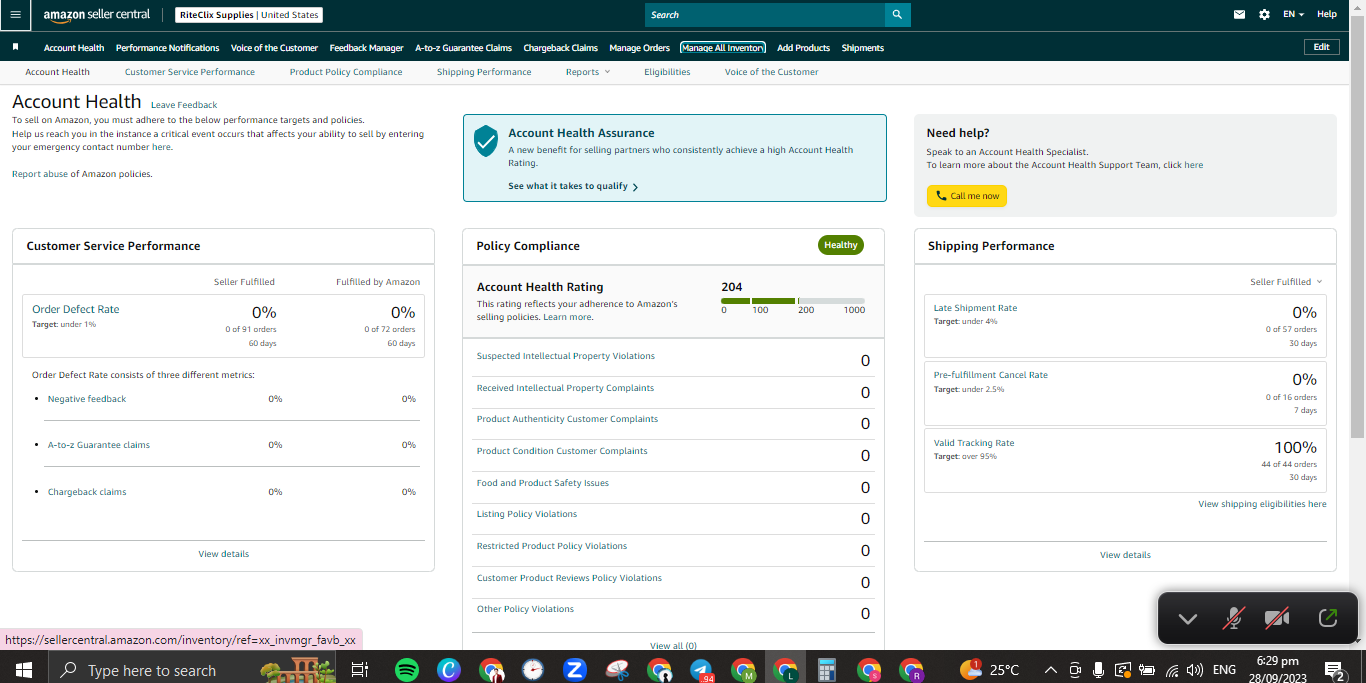Open Spotify from the taskbar
Screen dimensions: 1366x683
point(407,670)
